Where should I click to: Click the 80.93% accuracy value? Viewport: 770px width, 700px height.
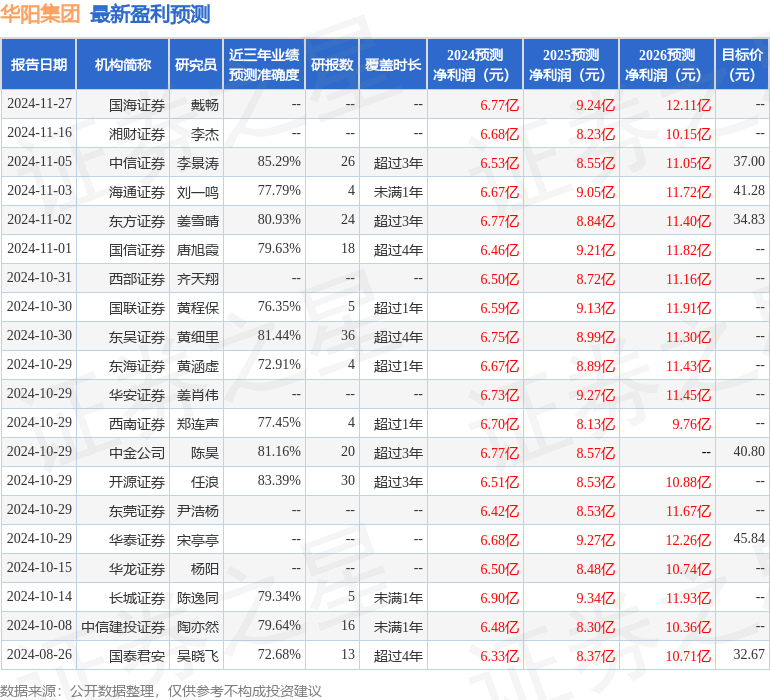pyautogui.click(x=279, y=220)
